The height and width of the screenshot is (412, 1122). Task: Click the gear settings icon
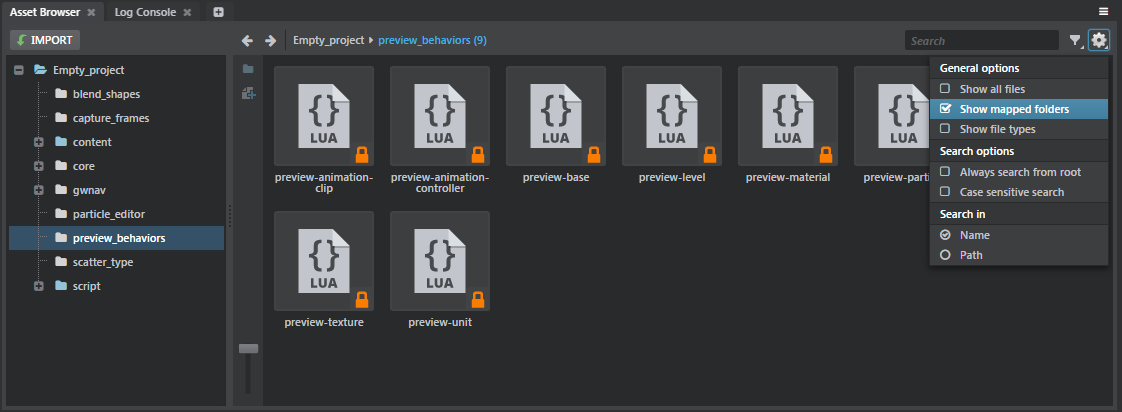(1099, 41)
